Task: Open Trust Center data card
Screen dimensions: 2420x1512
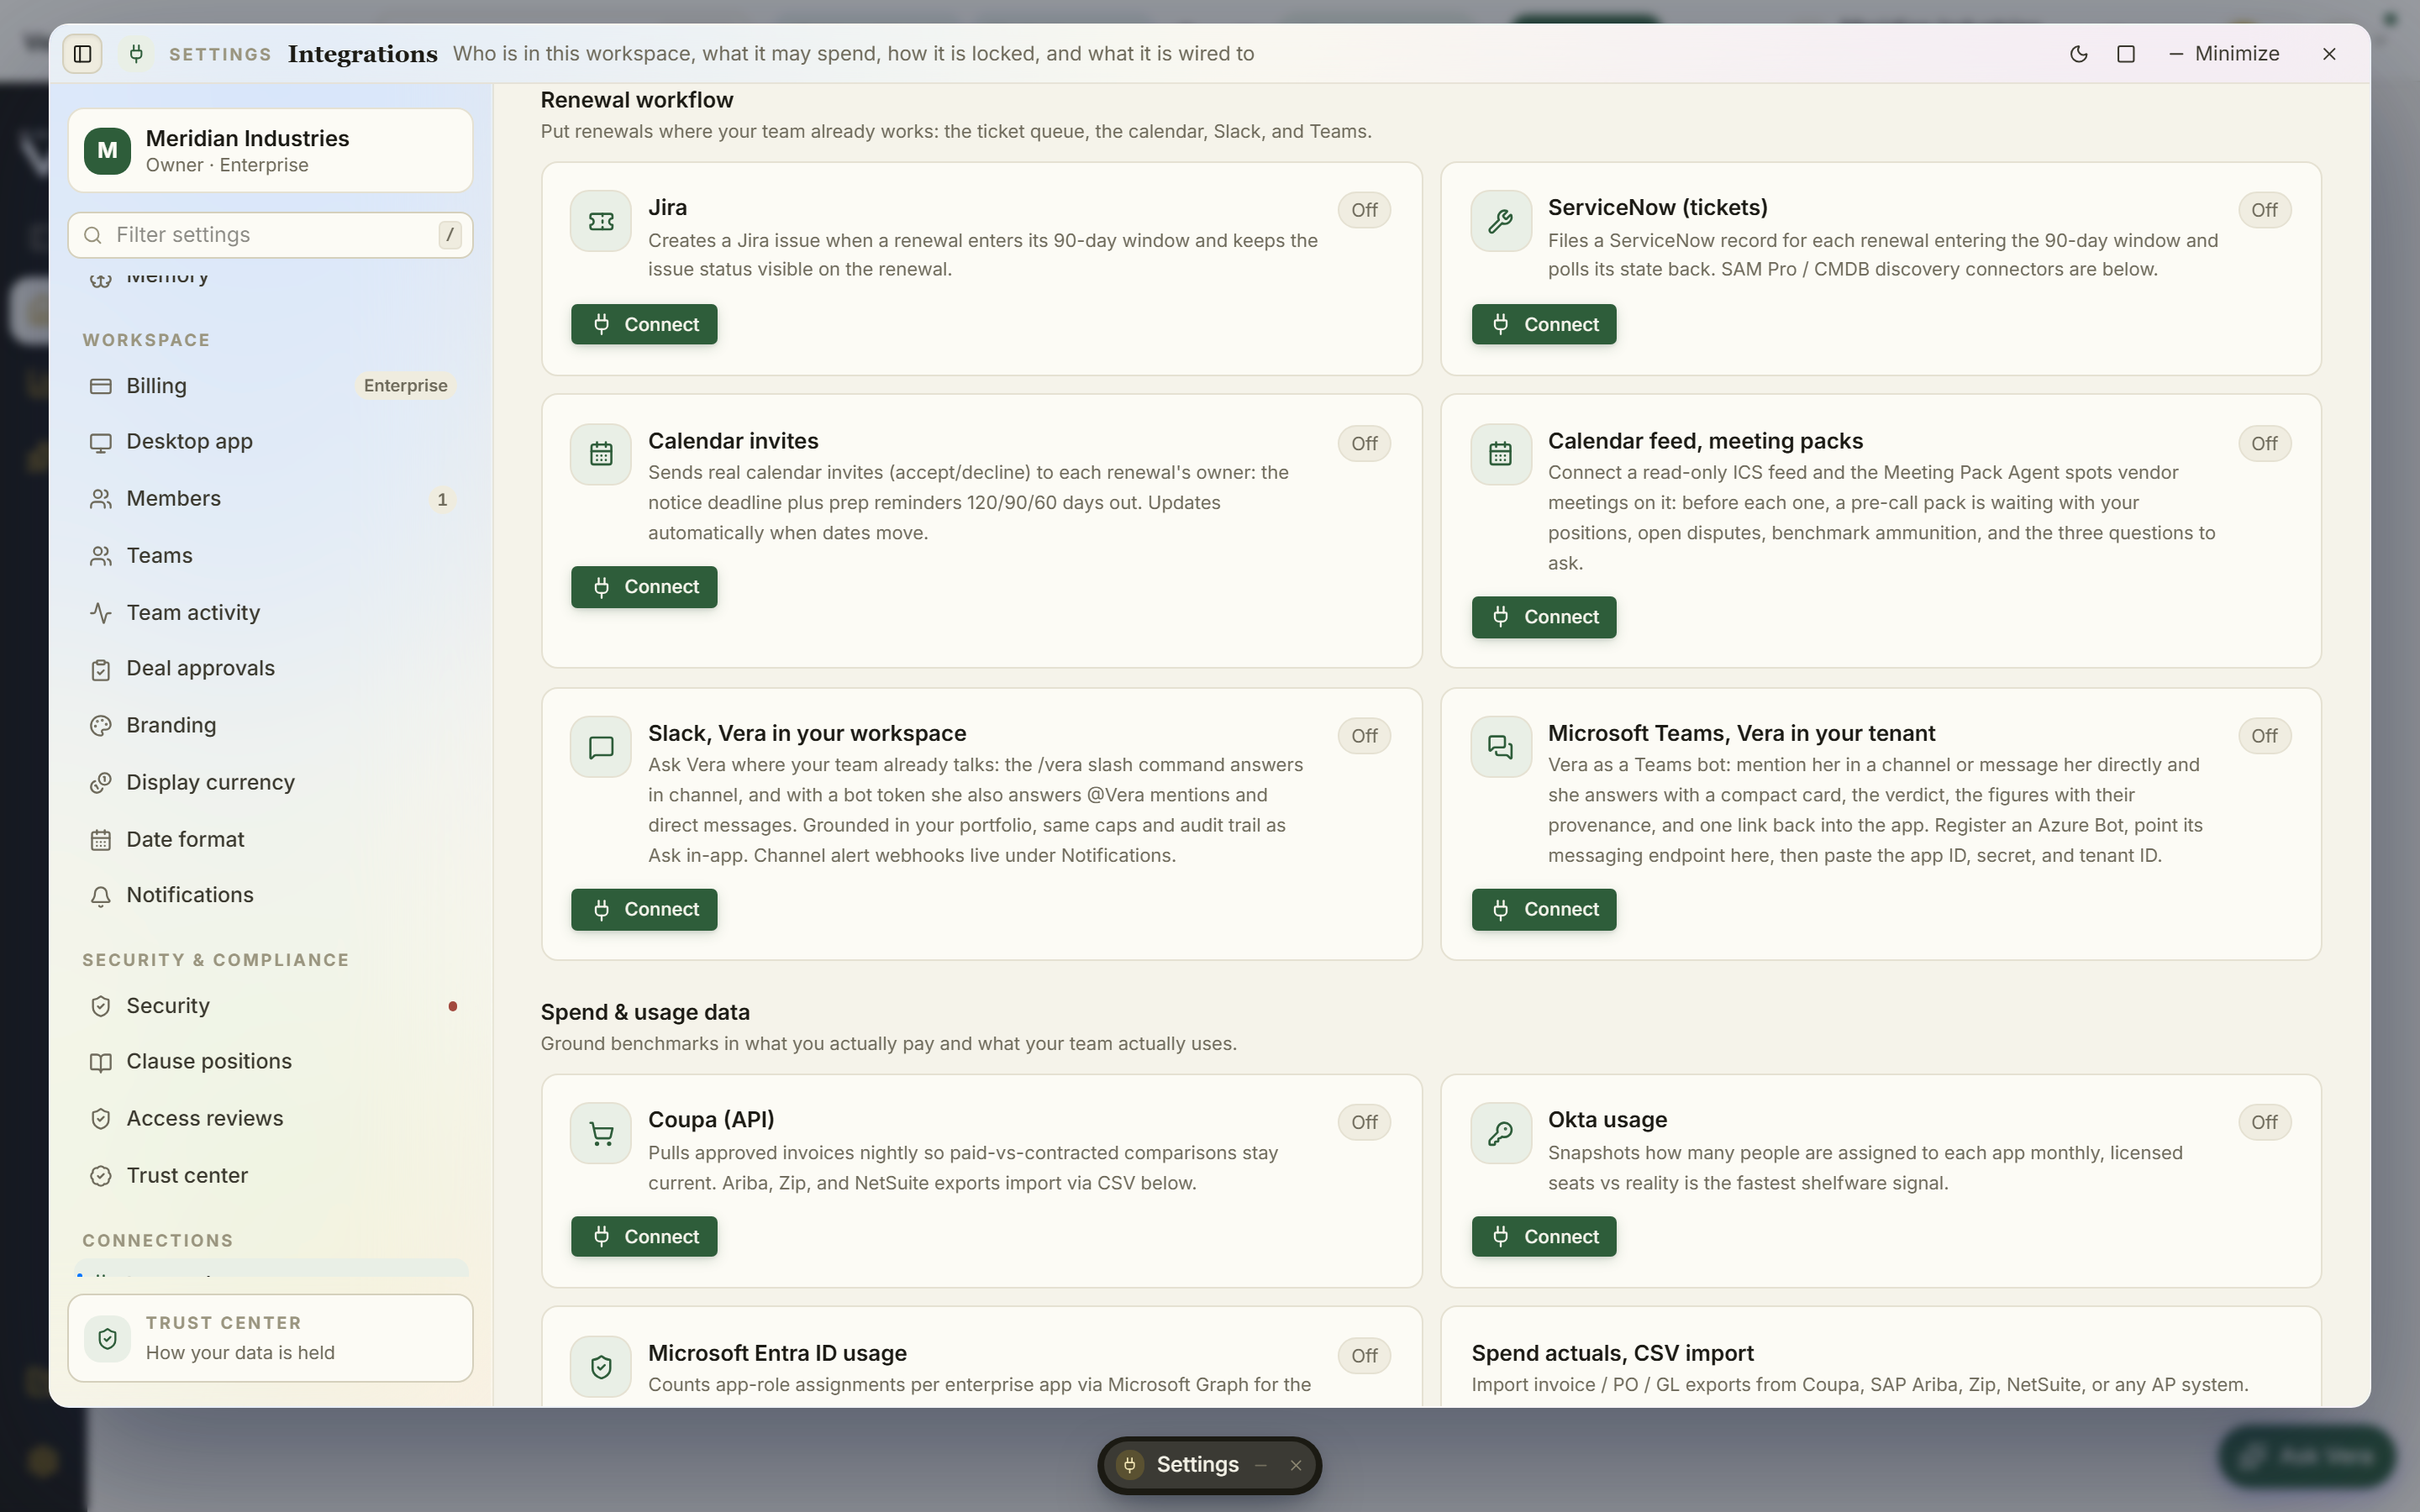Action: (x=270, y=1338)
